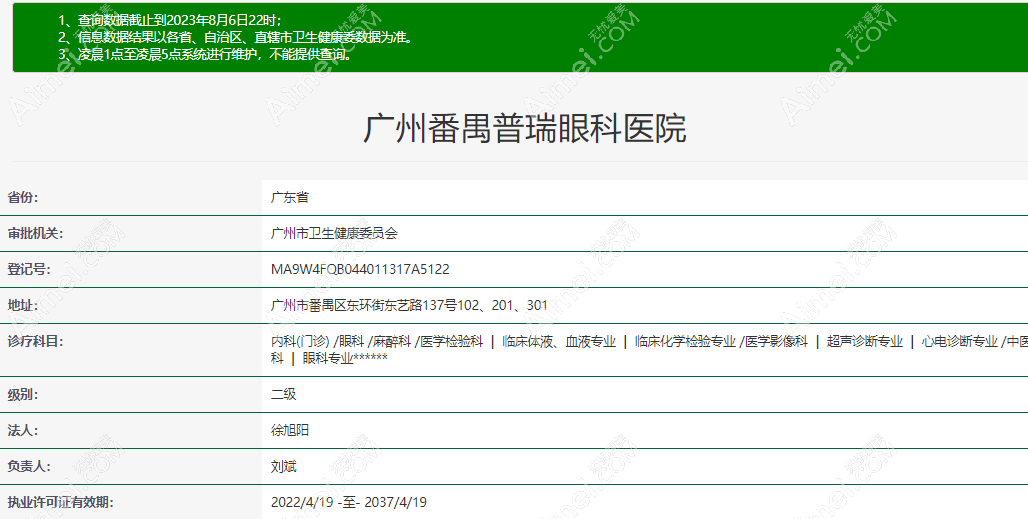
Task: Click the 广东省 value
Action: tap(290, 197)
